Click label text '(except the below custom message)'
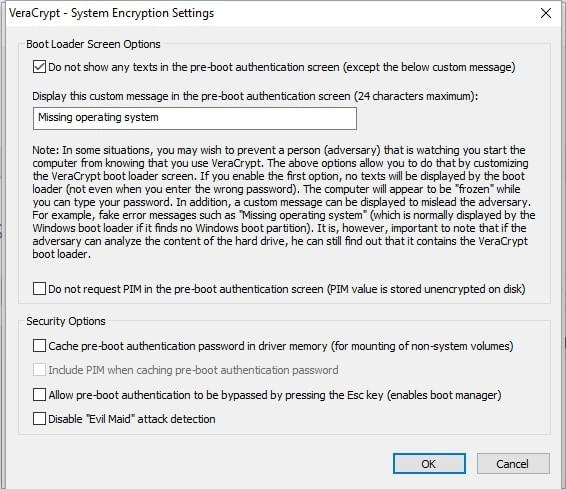 pos(429,67)
